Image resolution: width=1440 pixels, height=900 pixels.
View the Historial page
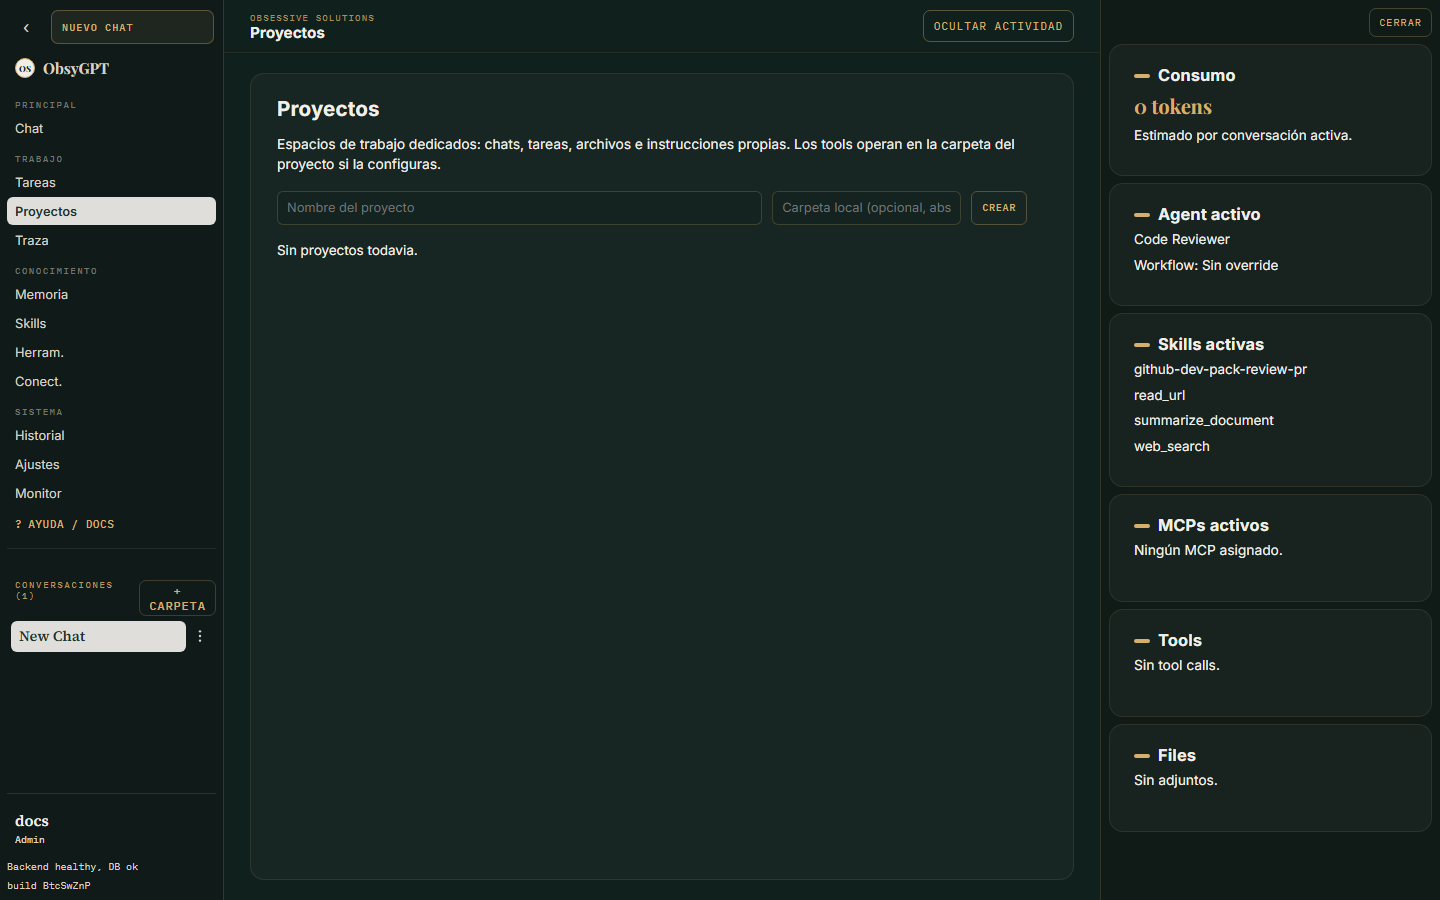(x=111, y=436)
